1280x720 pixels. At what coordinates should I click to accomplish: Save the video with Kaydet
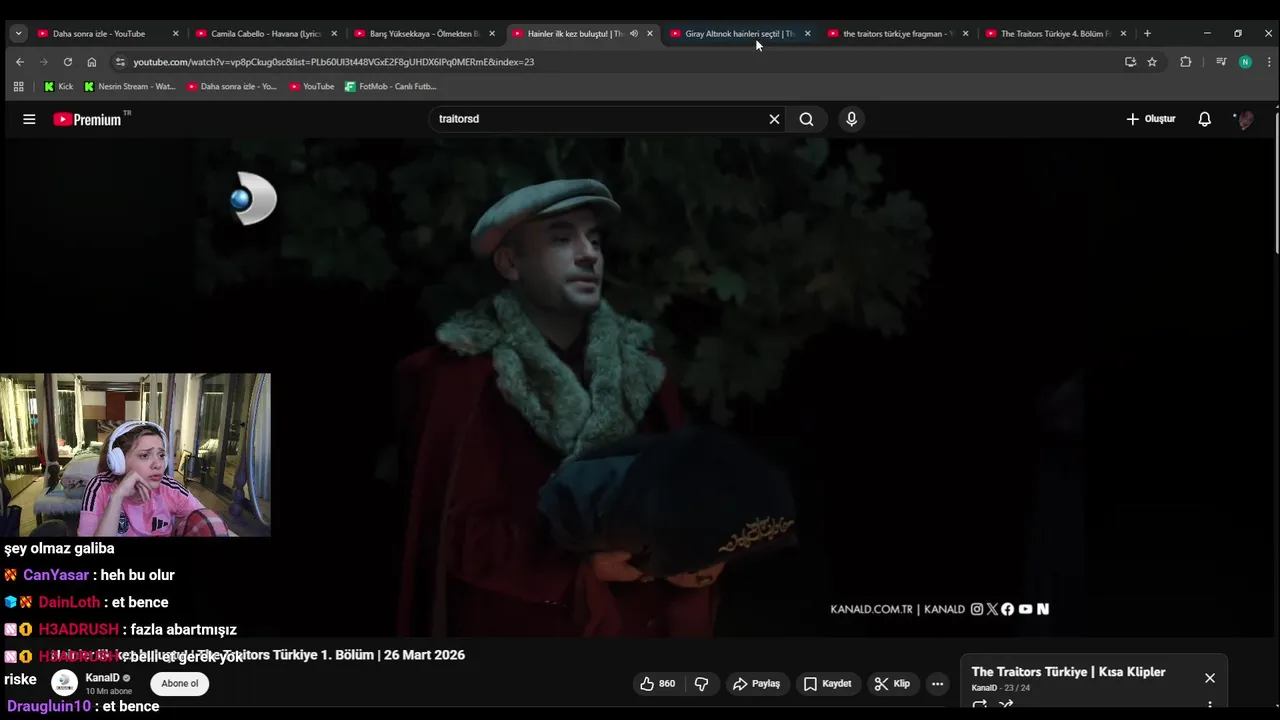pyautogui.click(x=827, y=684)
